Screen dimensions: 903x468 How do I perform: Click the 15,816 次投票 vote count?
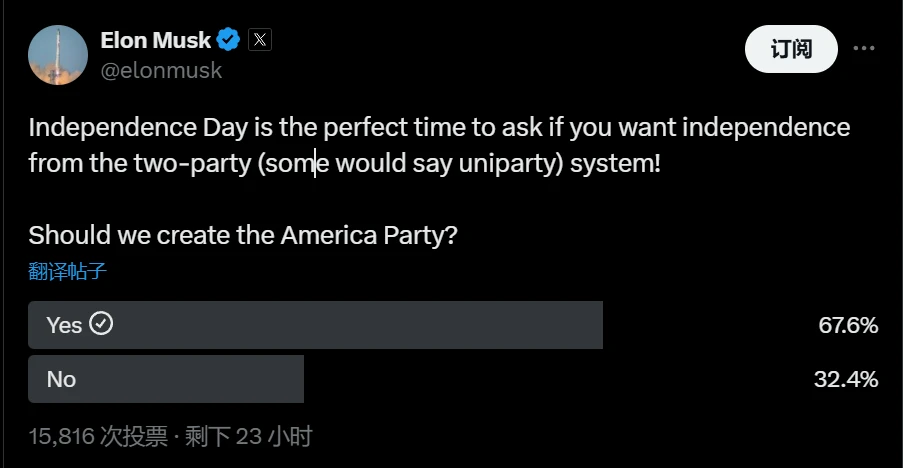tap(98, 436)
